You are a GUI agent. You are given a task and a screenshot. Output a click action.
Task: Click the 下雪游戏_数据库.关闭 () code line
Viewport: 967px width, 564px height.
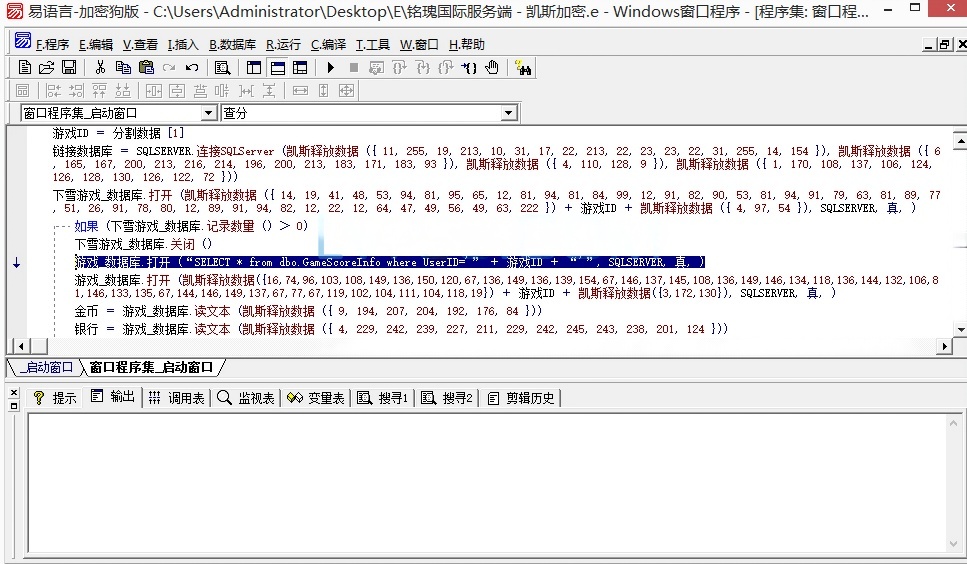click(143, 244)
